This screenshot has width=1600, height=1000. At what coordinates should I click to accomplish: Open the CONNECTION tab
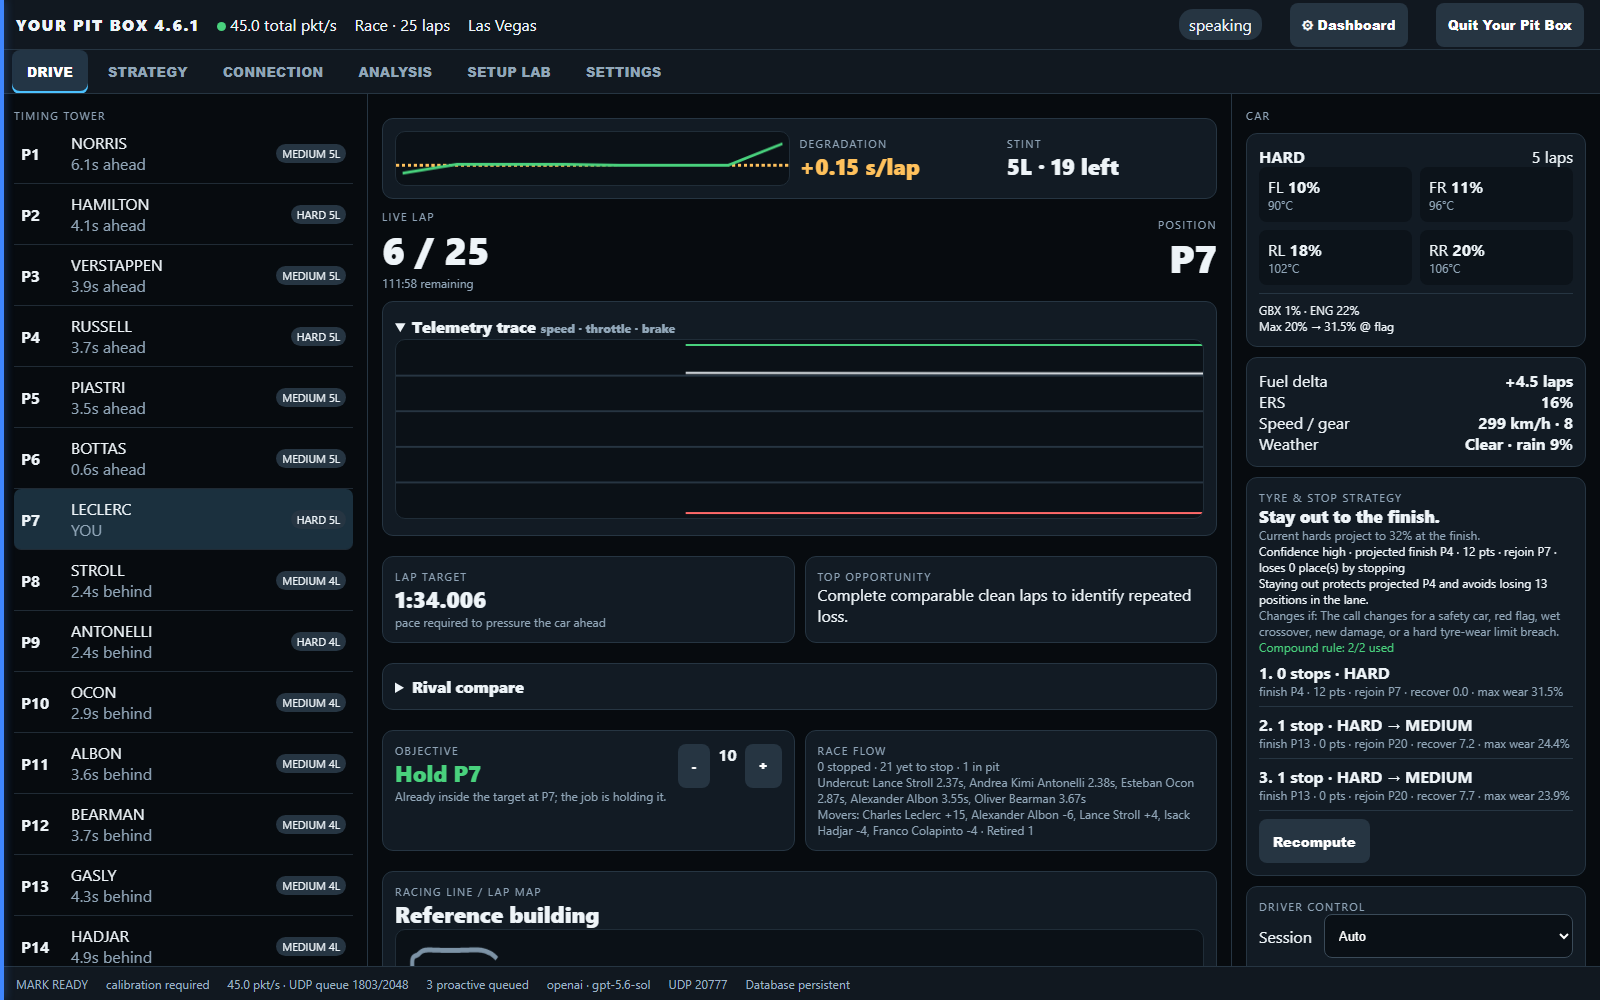point(273,72)
